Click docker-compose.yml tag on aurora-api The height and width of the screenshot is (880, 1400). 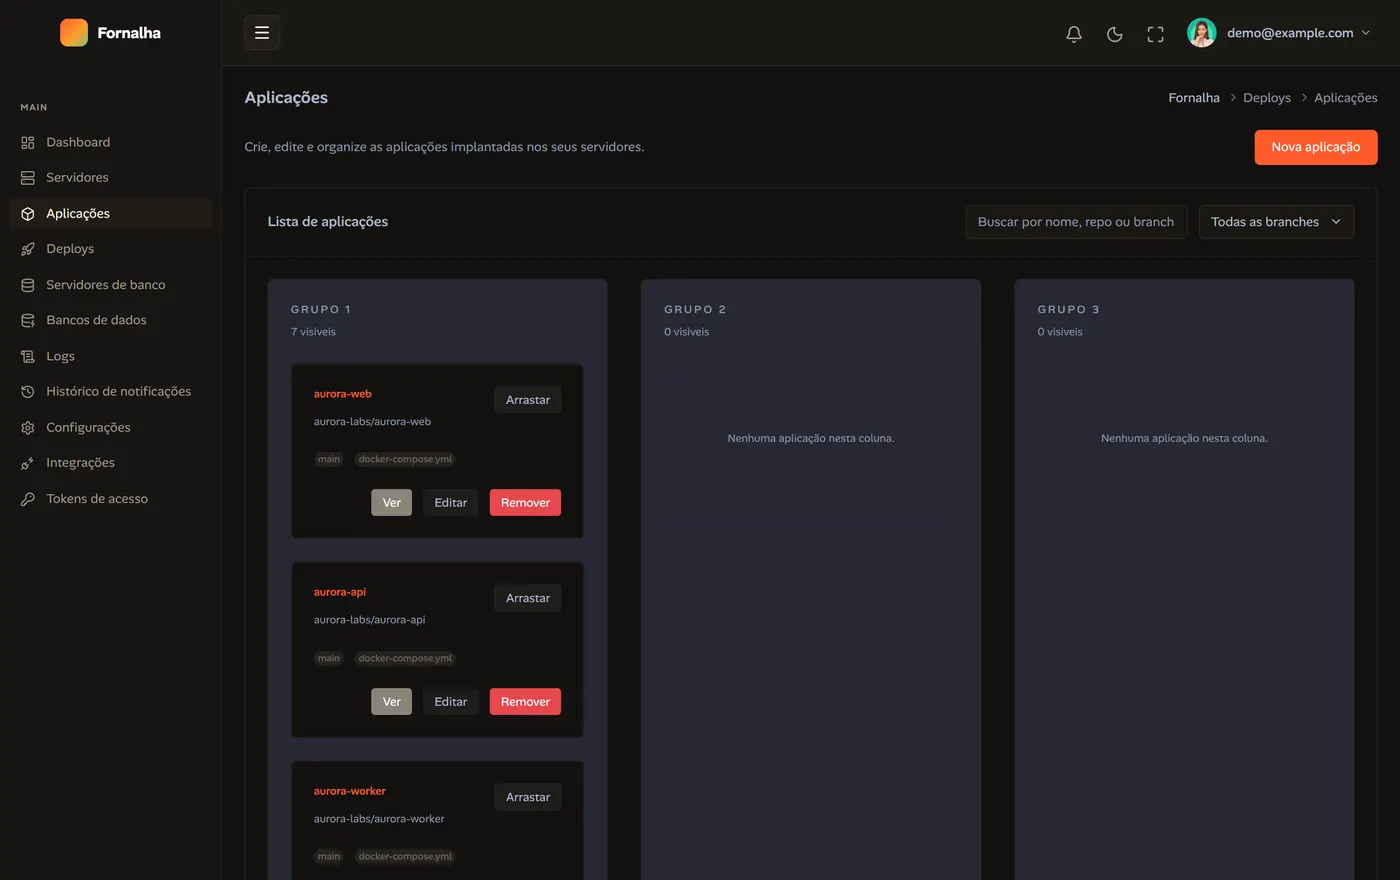coord(405,658)
